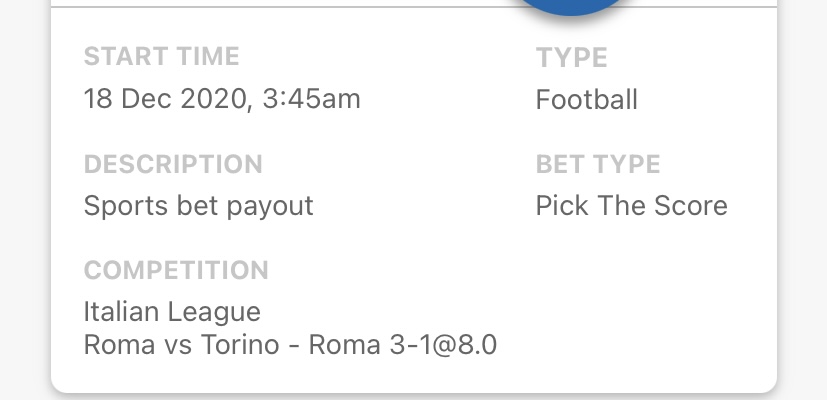The image size is (827, 400).
Task: Open the Italian League competition
Action: 172,312
